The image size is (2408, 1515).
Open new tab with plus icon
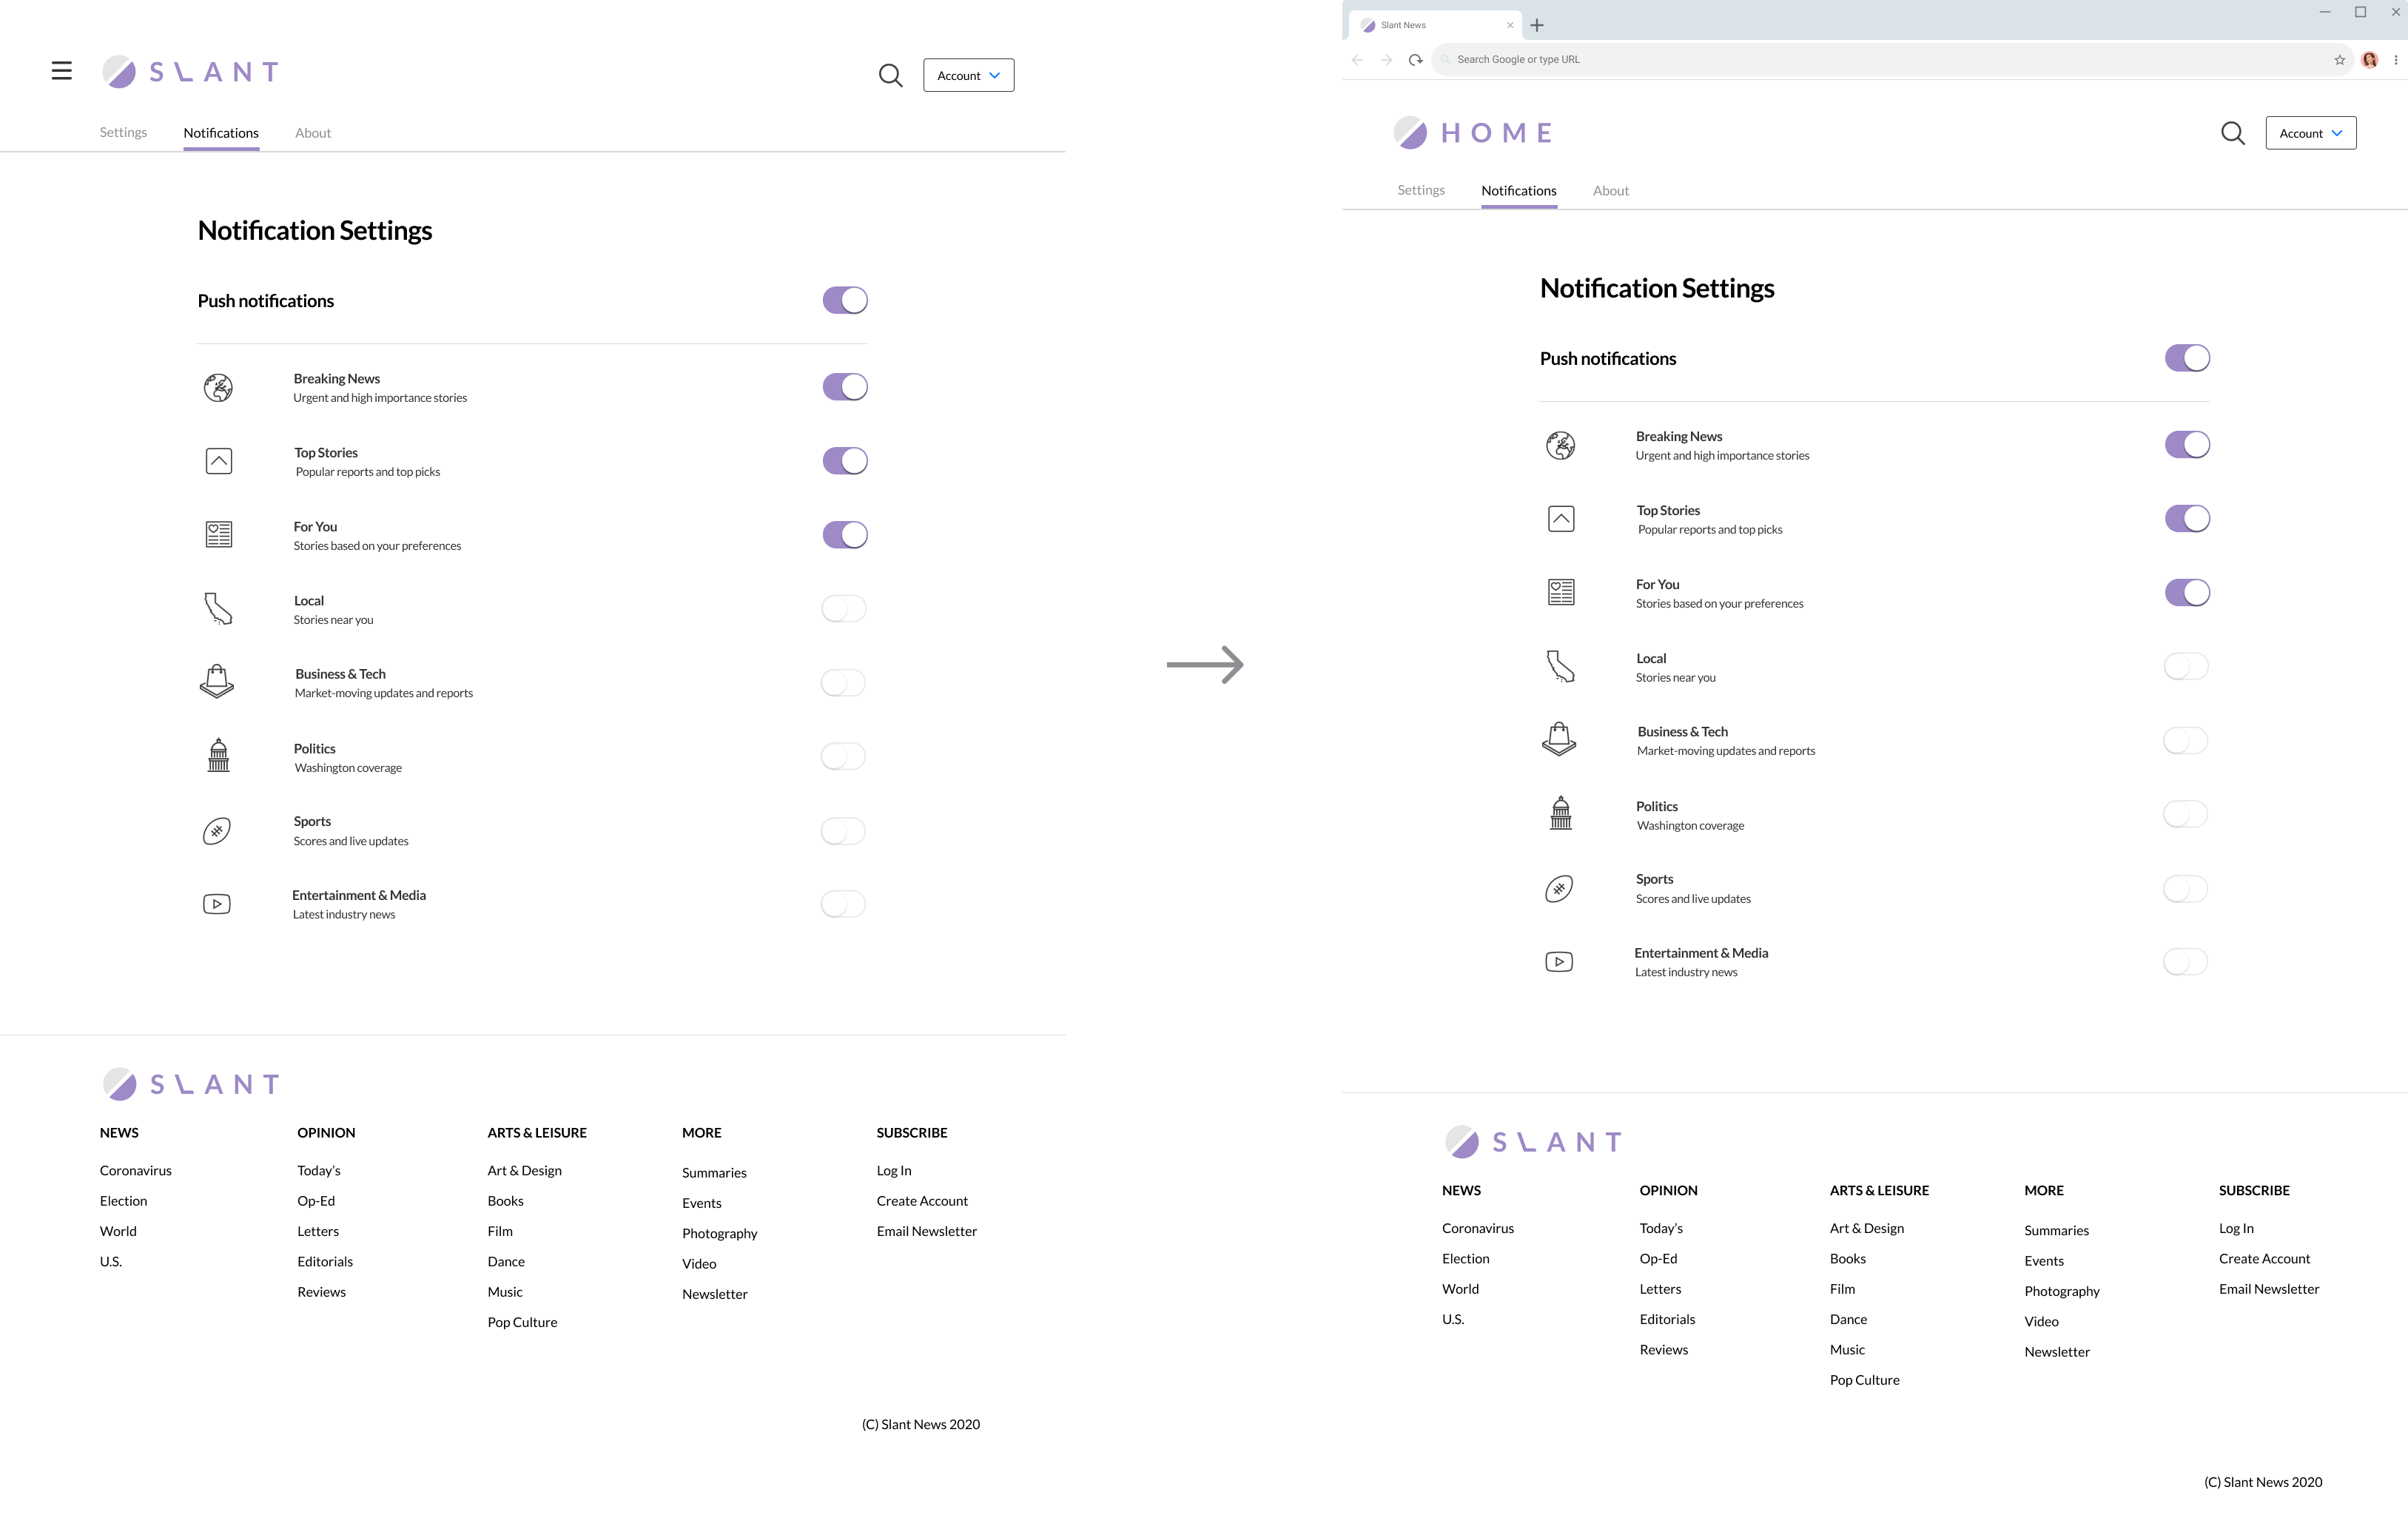[1537, 25]
